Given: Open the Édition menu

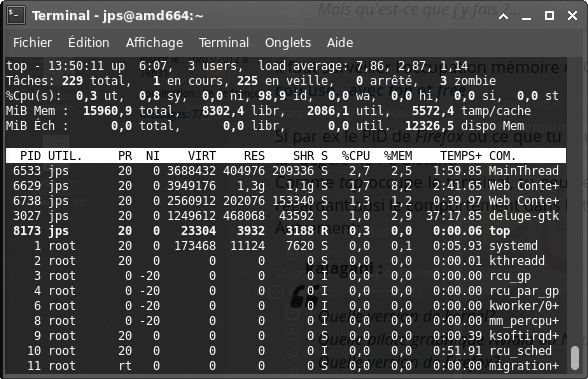Looking at the screenshot, I should coord(88,42).
